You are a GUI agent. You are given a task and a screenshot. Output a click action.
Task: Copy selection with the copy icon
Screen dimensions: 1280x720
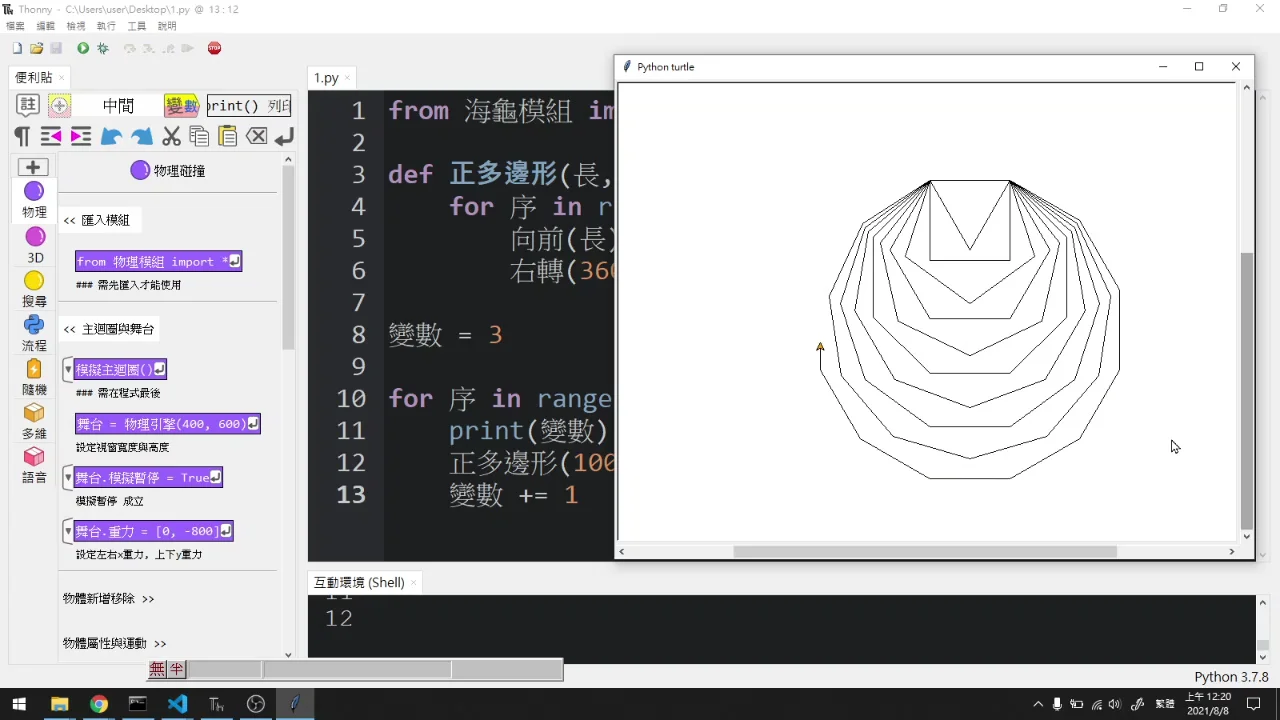coord(199,136)
